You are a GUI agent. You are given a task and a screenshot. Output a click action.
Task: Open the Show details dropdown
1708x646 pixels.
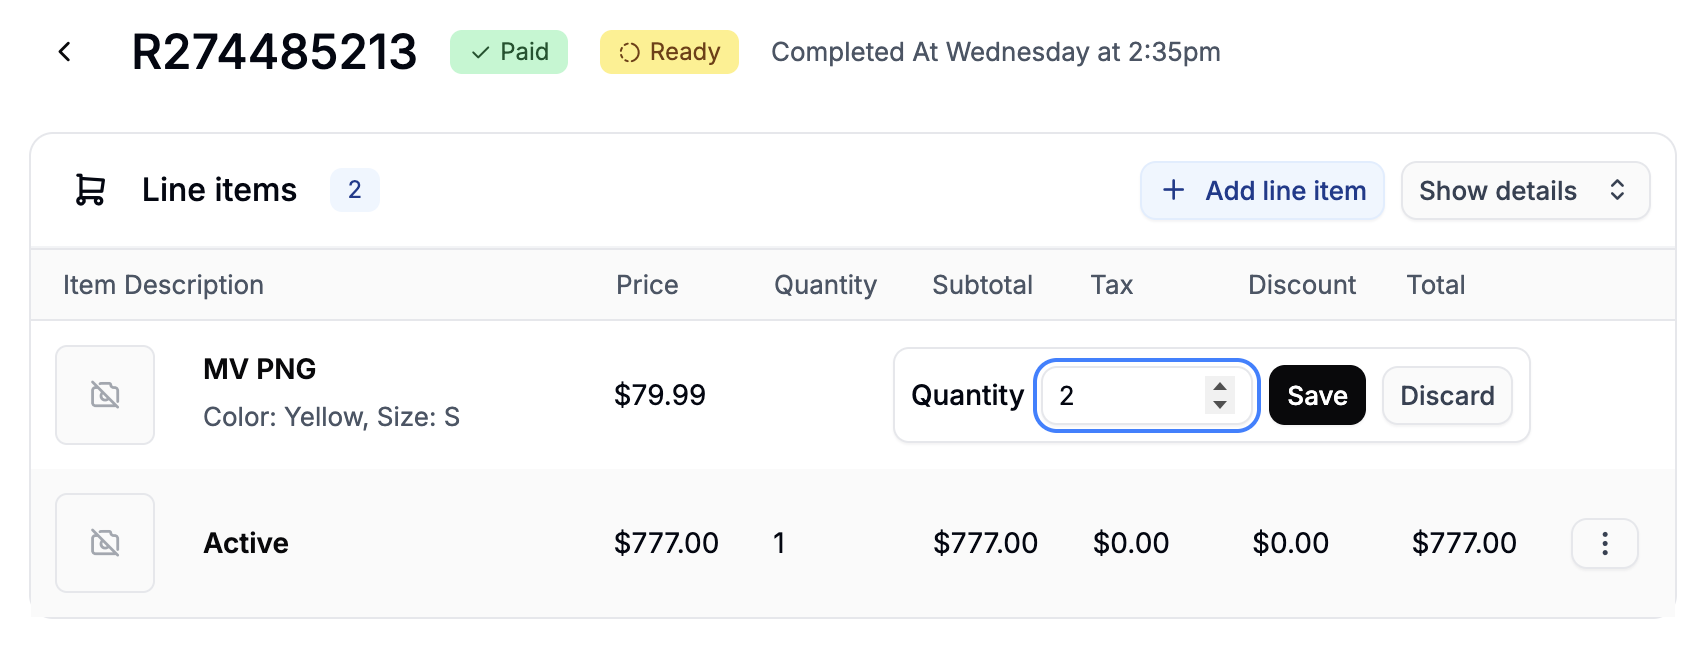(x=1525, y=190)
